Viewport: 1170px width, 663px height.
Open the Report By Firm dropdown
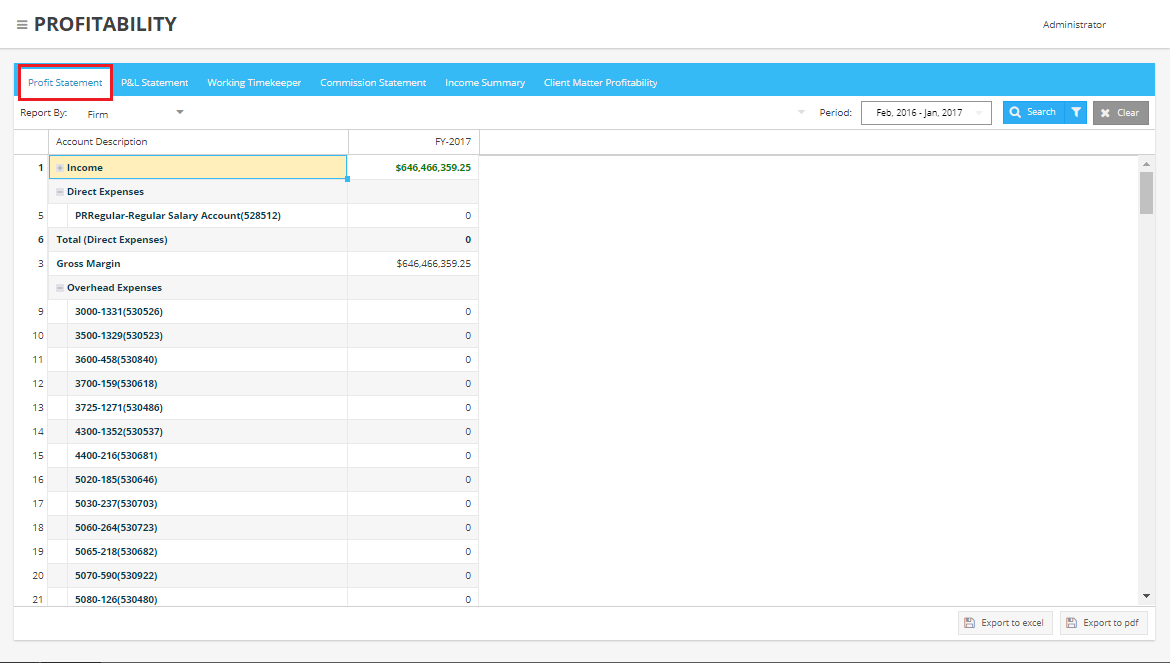[180, 112]
